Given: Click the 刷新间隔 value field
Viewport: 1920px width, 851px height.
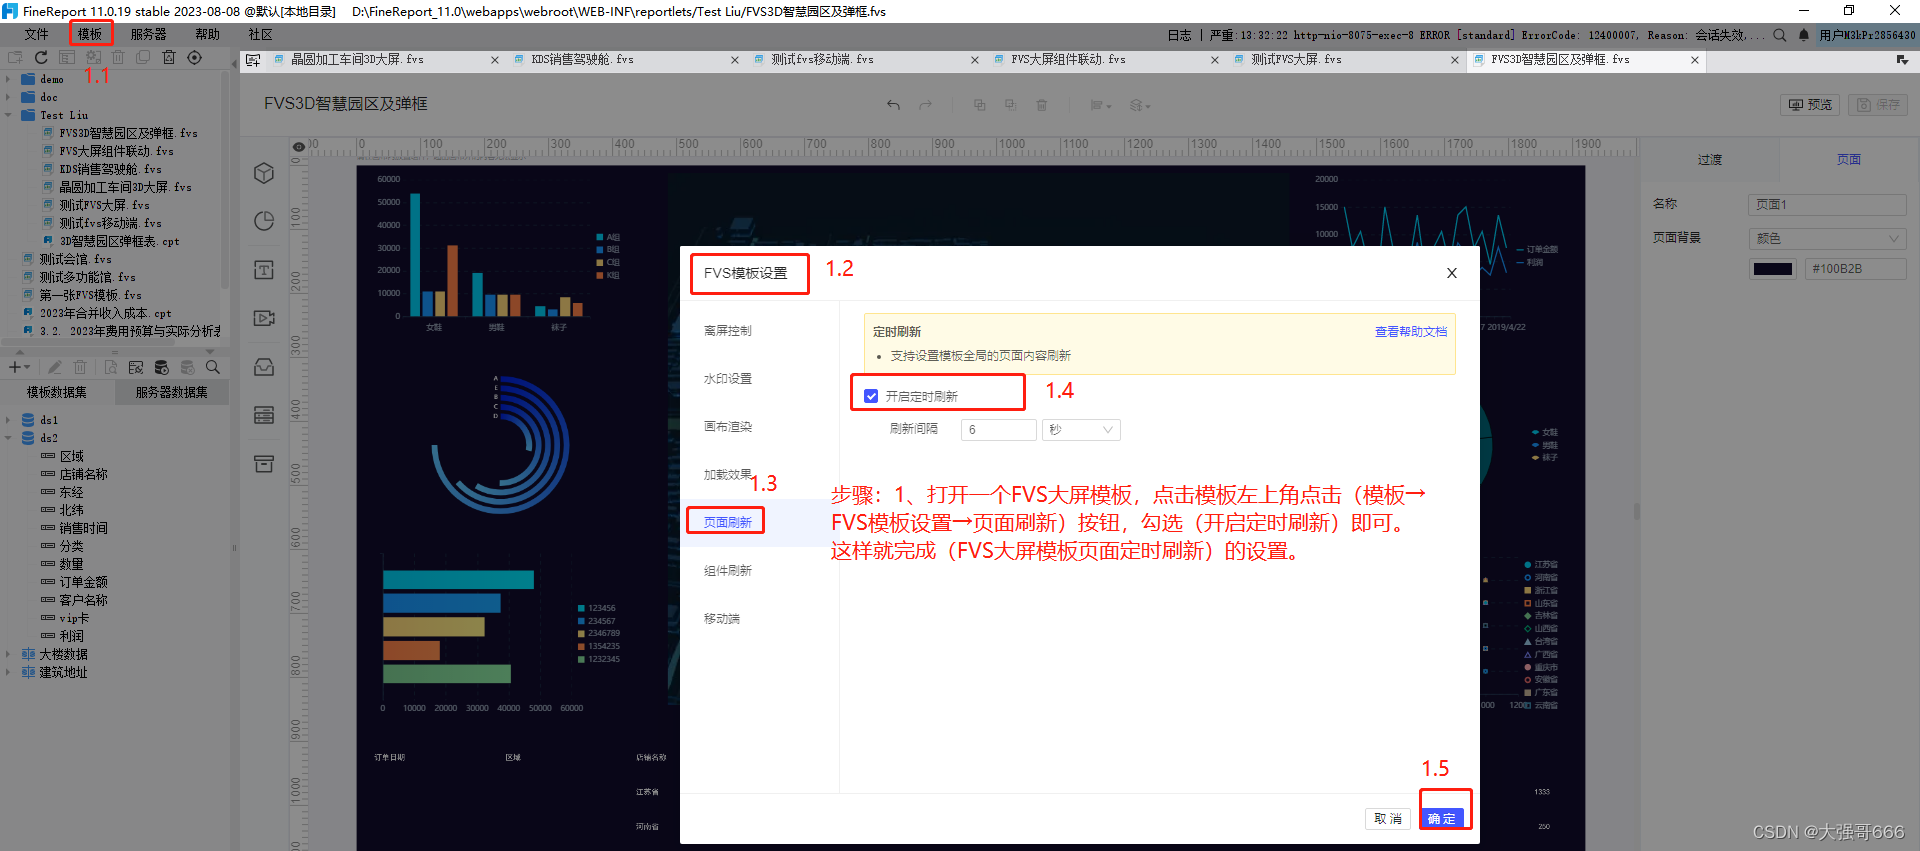Looking at the screenshot, I should (x=999, y=430).
